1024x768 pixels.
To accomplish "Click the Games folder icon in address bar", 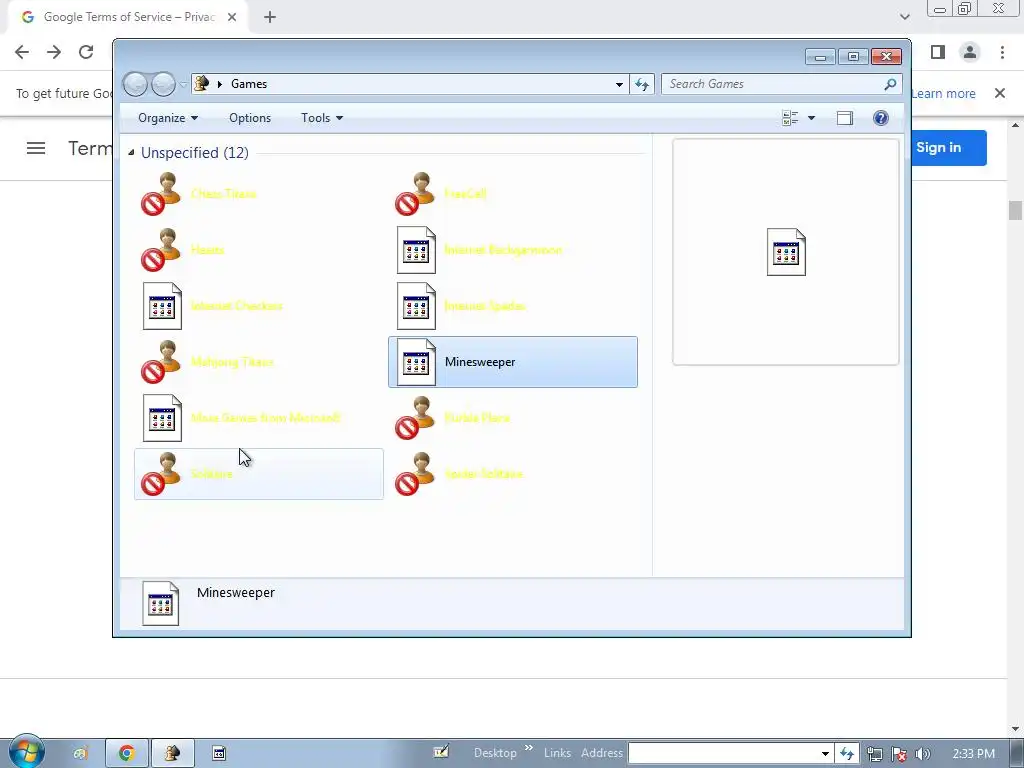I will click(202, 84).
